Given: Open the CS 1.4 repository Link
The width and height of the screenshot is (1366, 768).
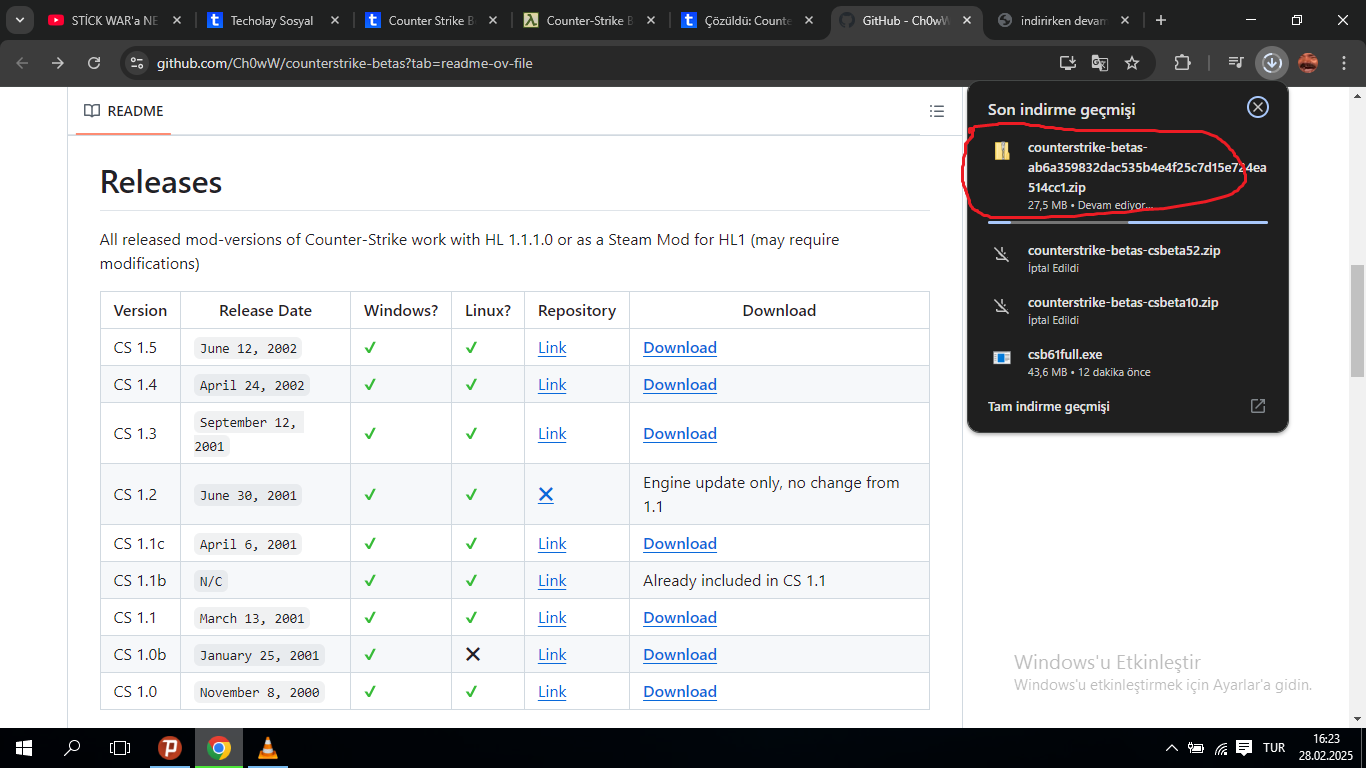Looking at the screenshot, I should pos(552,385).
